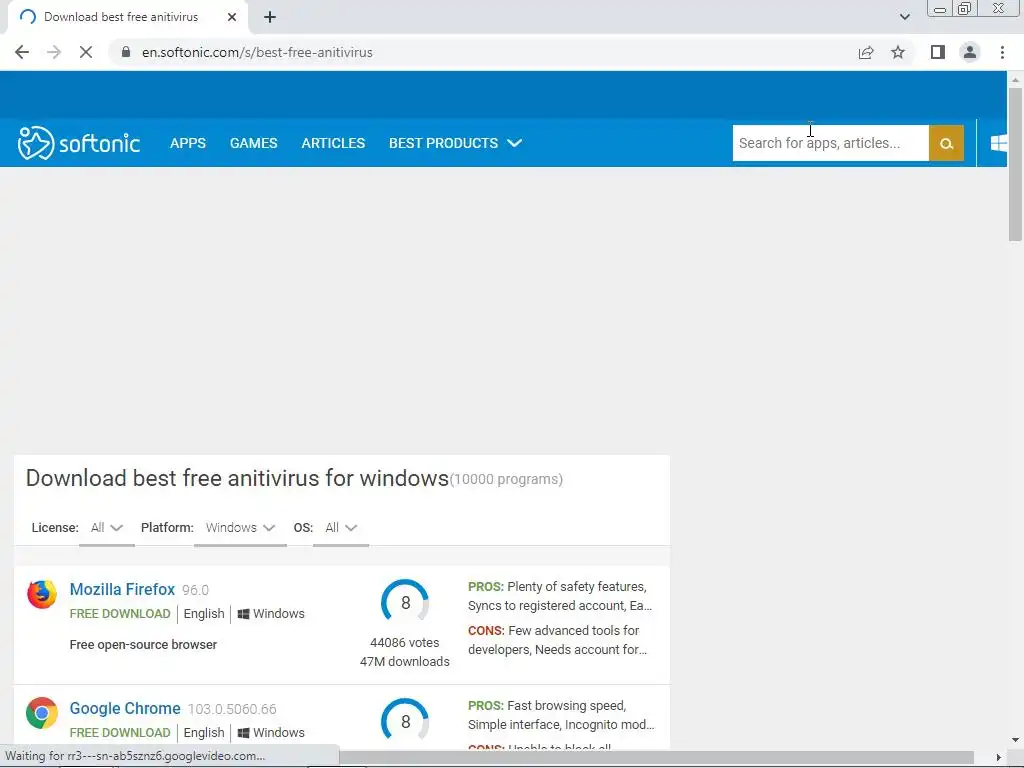
Task: Click the page heading 'Download best free anitivirus for windows'
Action: pyautogui.click(x=237, y=478)
